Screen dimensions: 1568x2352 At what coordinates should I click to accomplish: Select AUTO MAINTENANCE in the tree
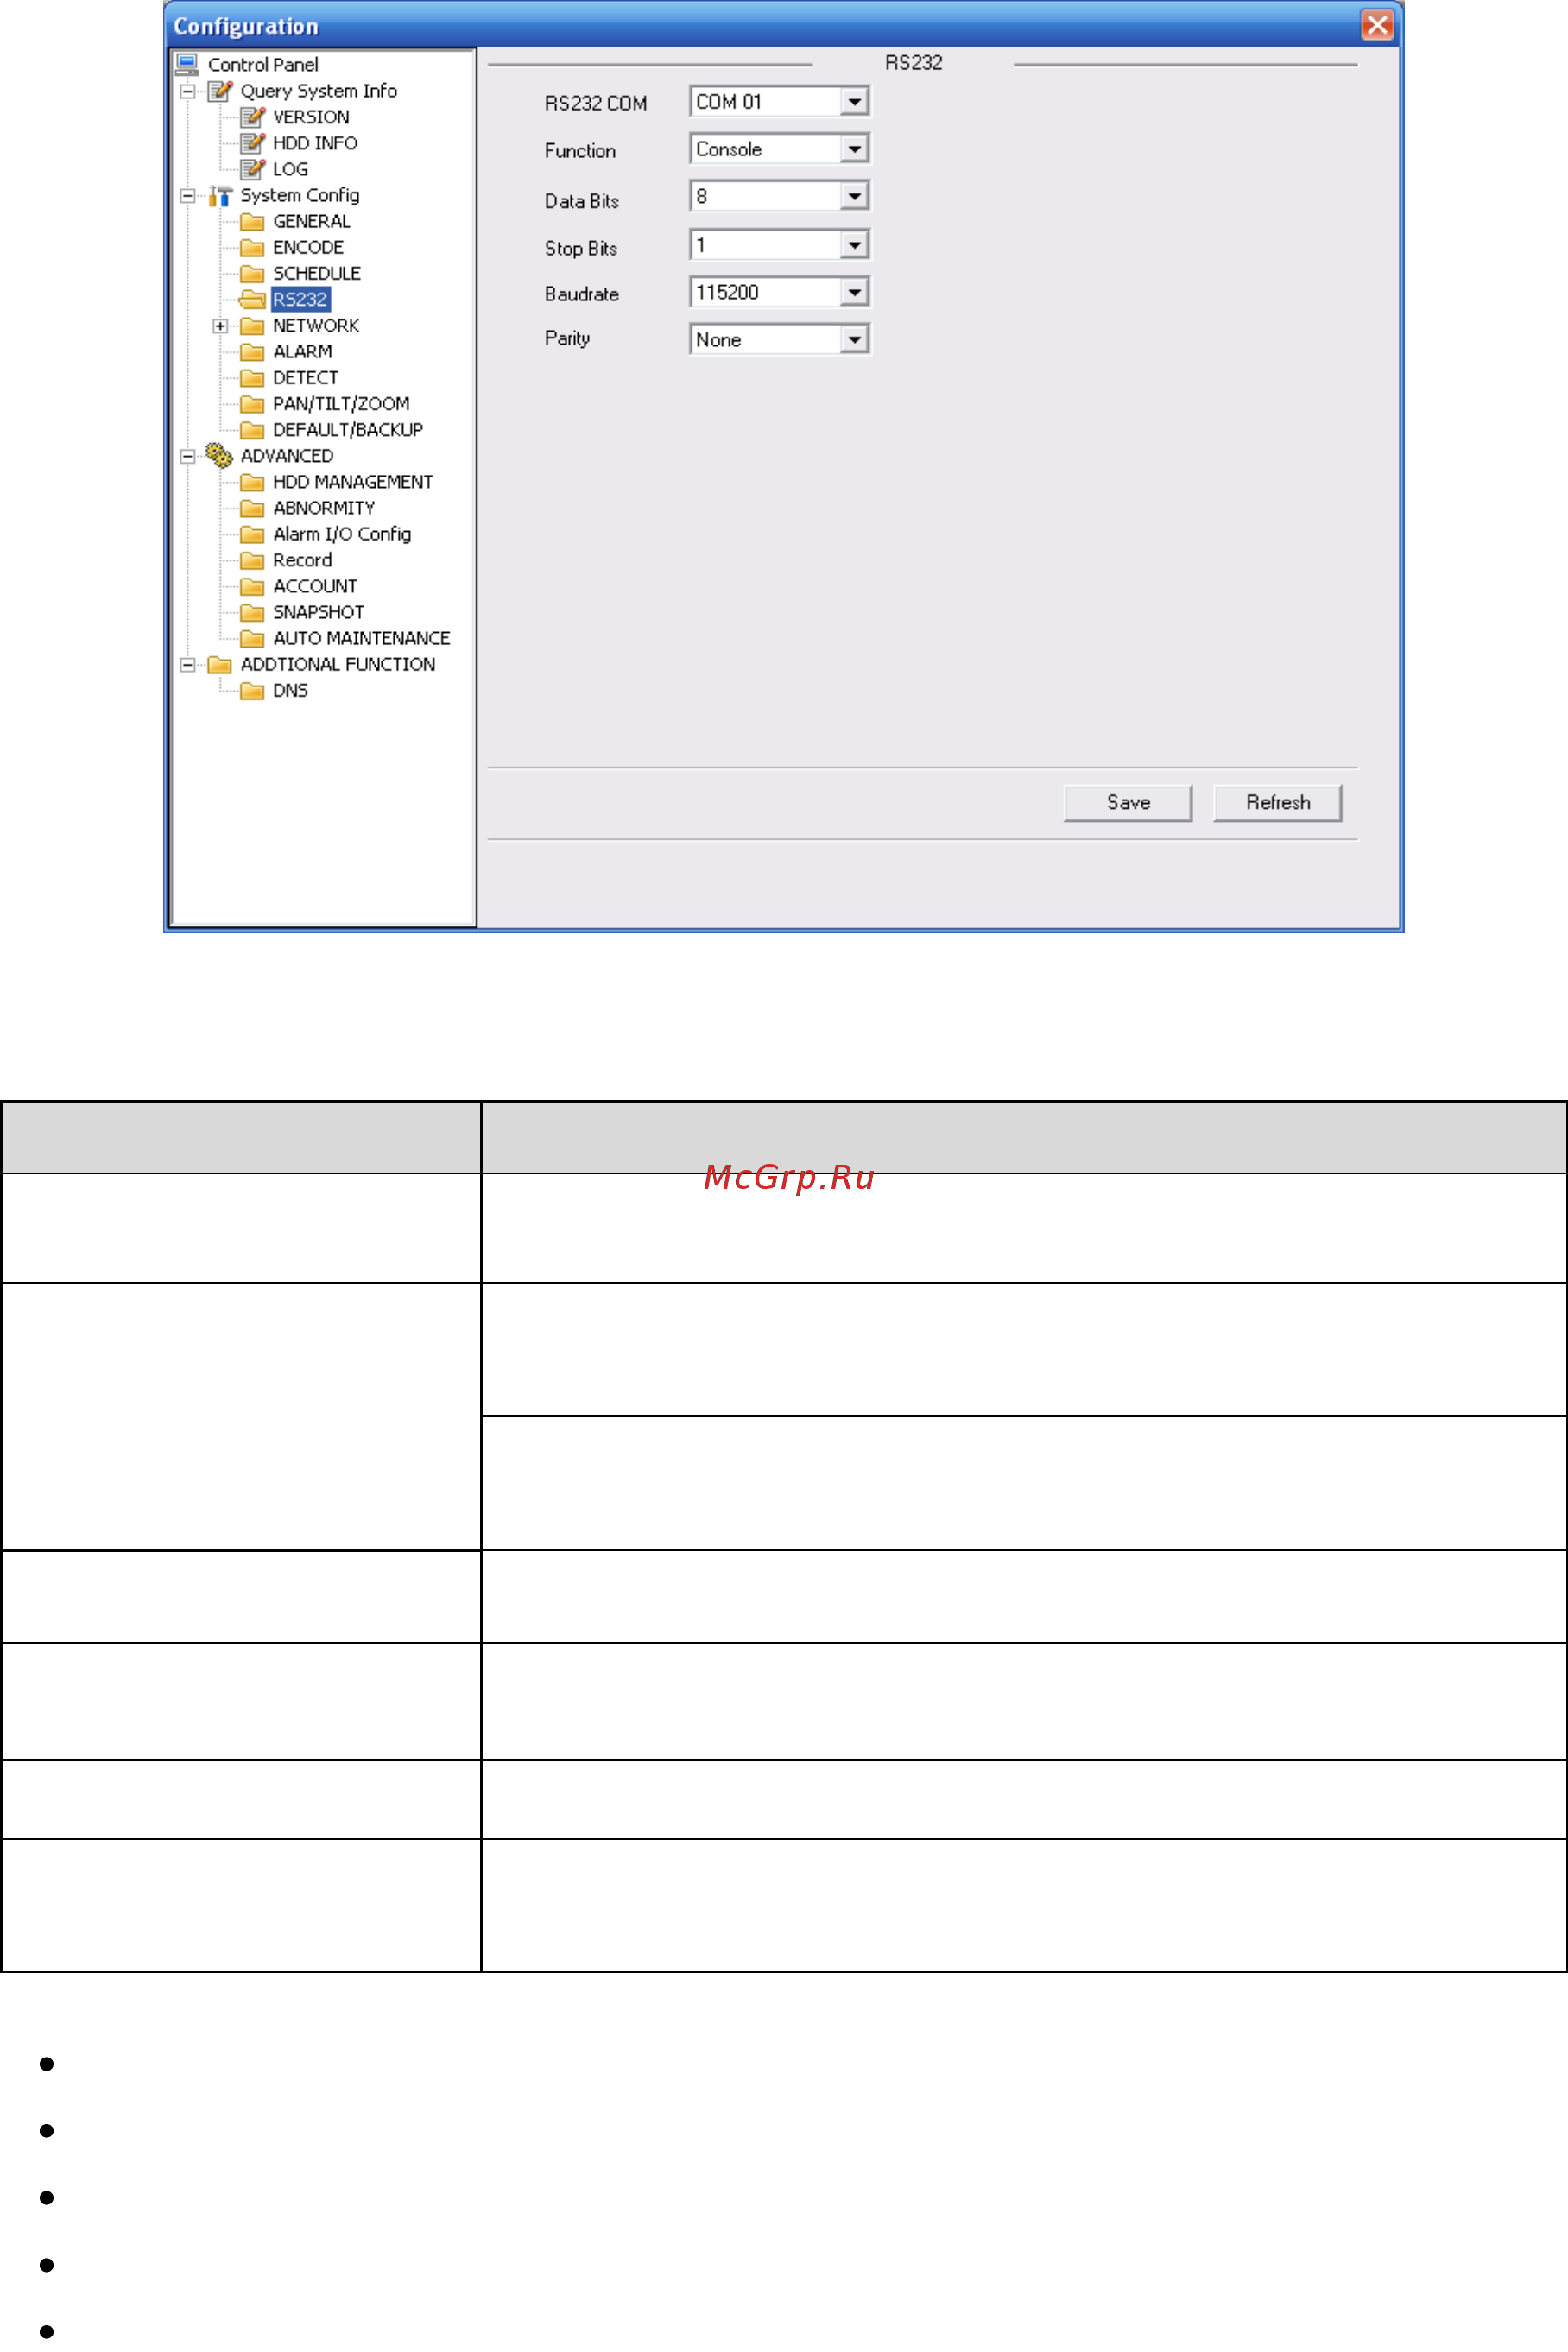[362, 638]
